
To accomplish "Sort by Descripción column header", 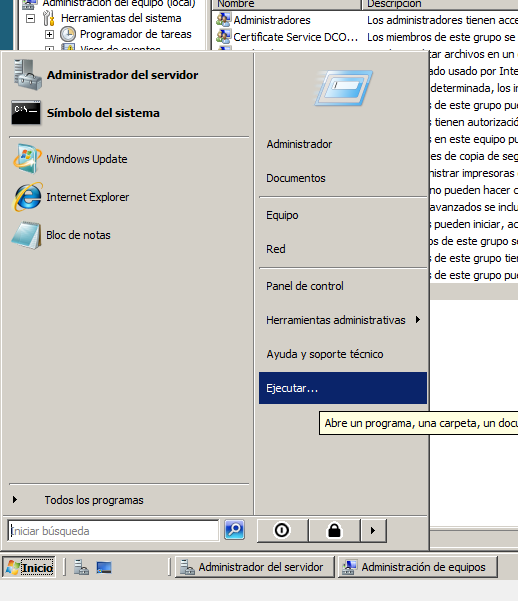I will point(440,4).
